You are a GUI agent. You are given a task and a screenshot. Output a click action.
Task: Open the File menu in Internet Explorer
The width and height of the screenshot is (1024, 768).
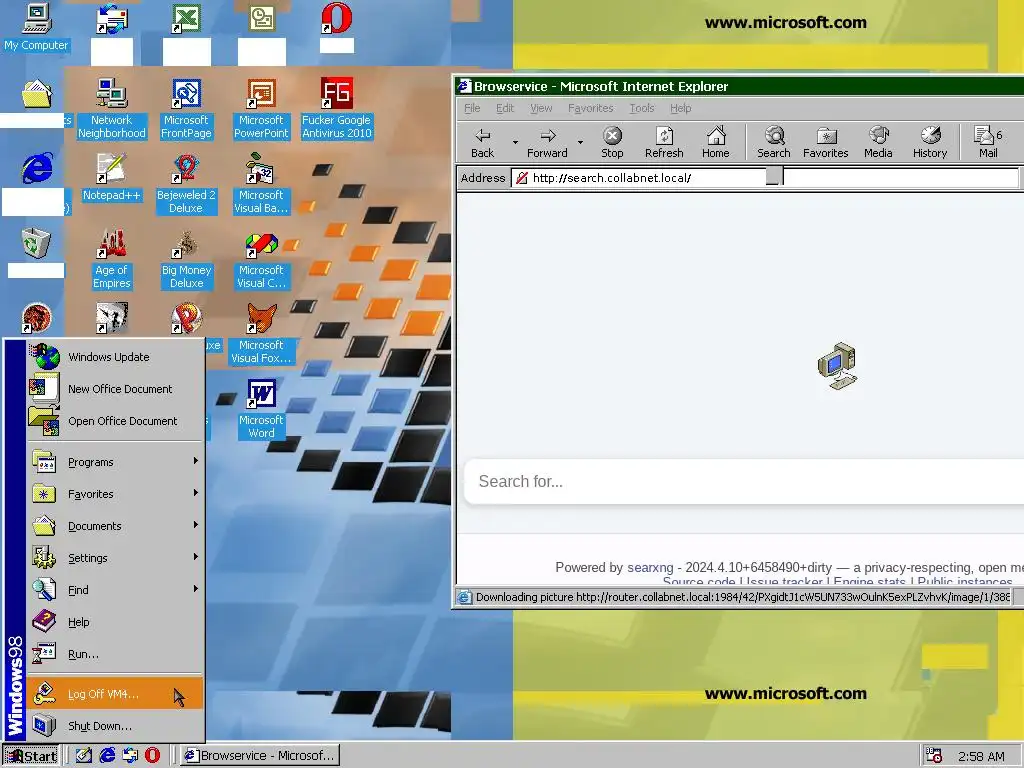tap(472, 108)
